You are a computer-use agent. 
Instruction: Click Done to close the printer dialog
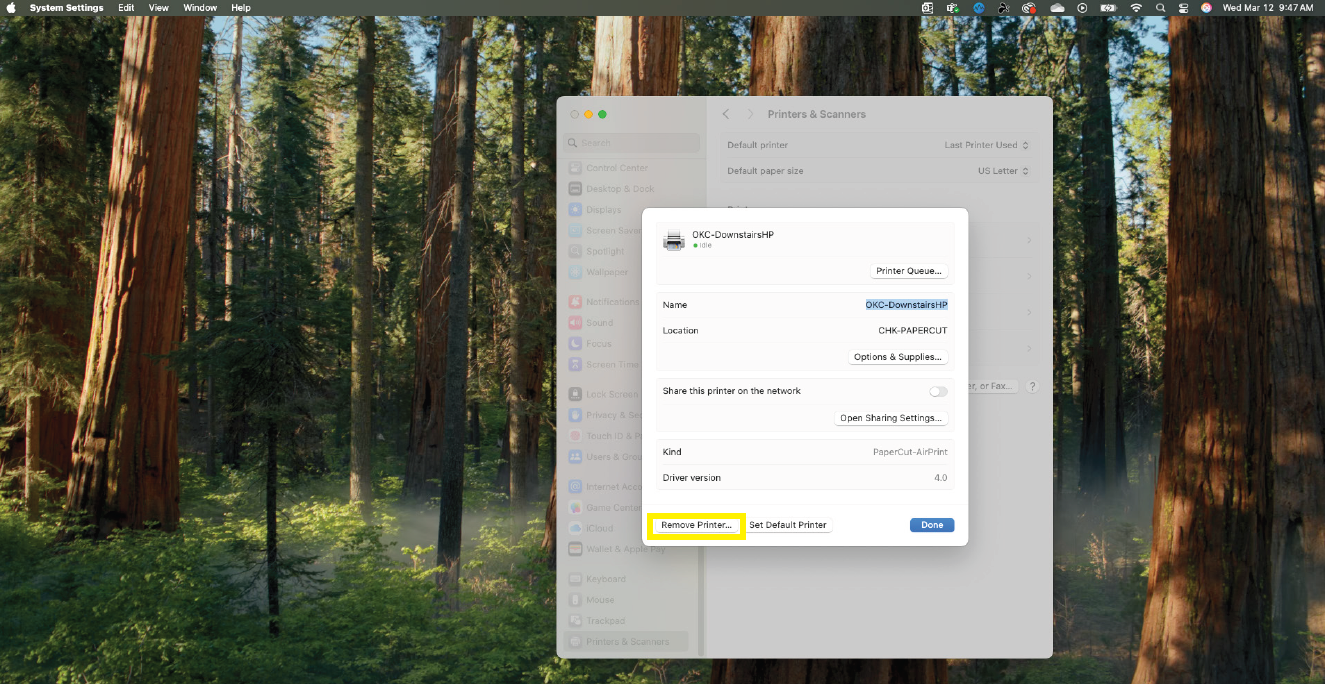[932, 525]
